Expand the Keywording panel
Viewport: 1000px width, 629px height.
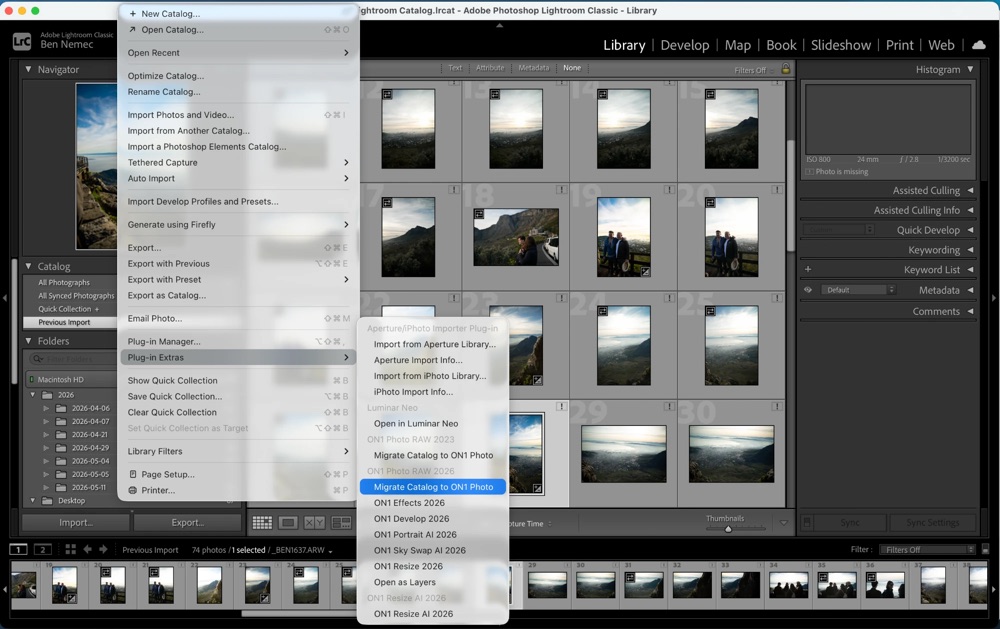click(x=970, y=249)
